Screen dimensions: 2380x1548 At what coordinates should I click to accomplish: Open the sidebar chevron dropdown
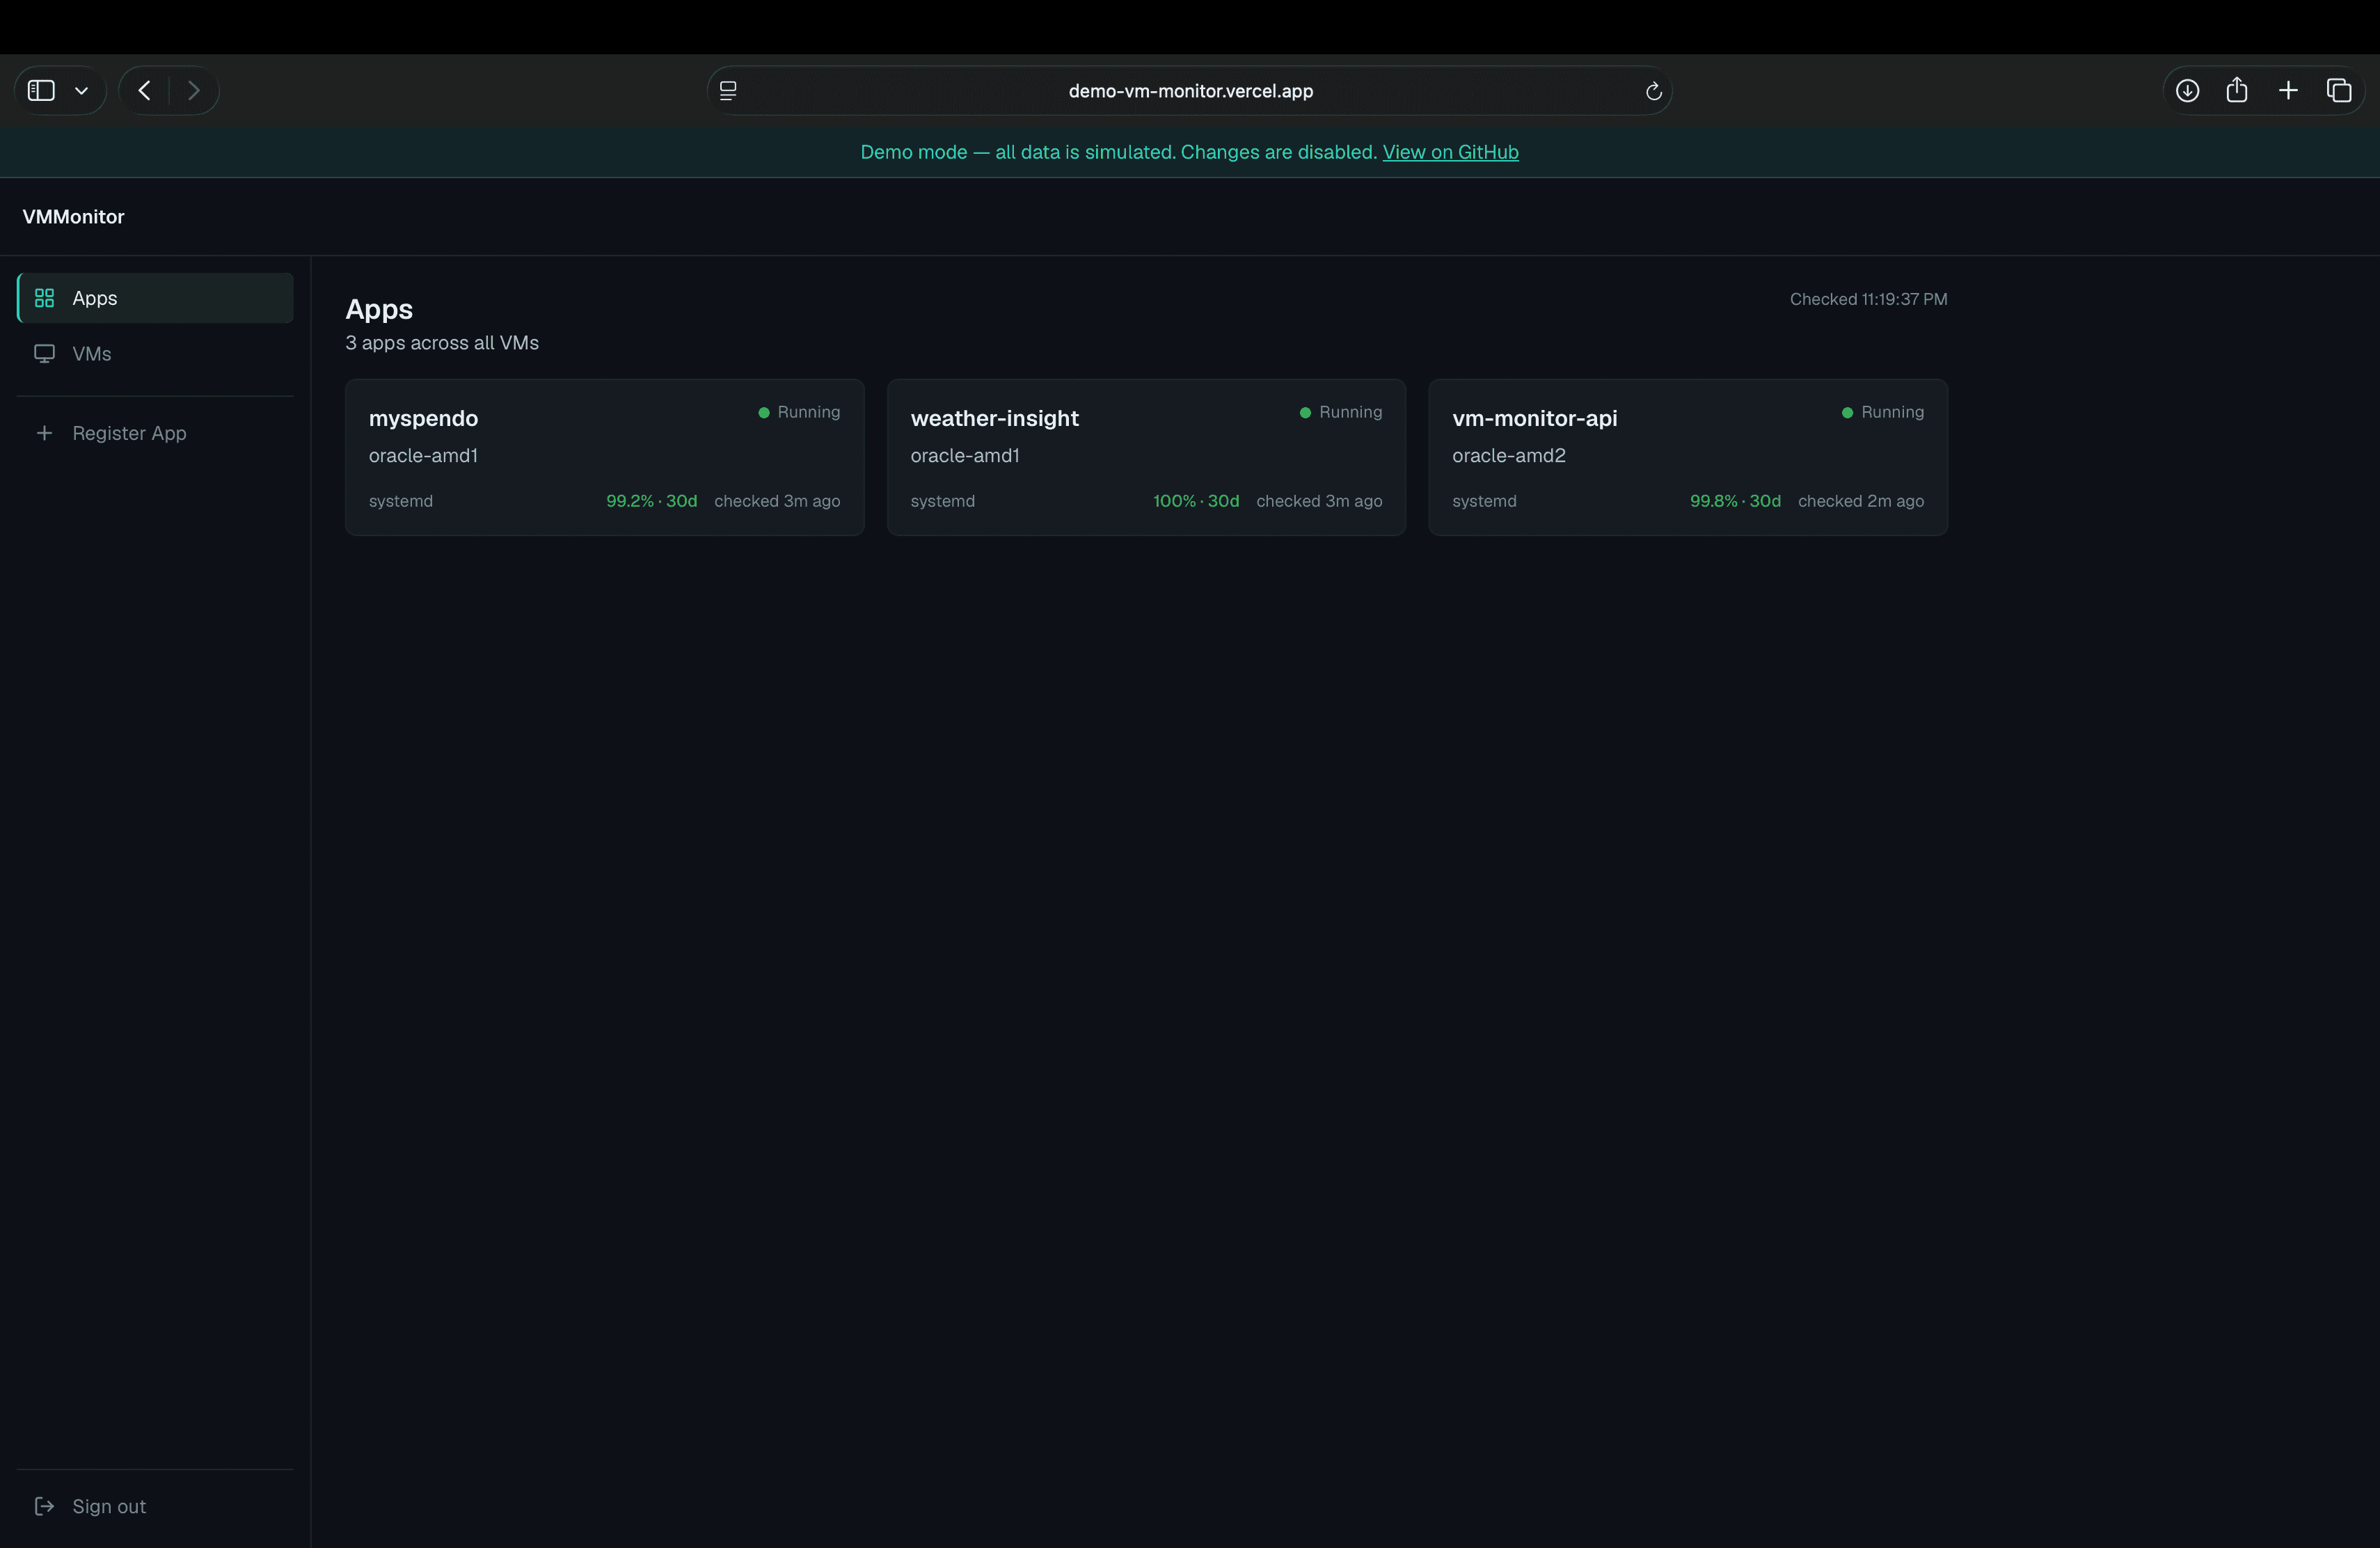[x=83, y=90]
